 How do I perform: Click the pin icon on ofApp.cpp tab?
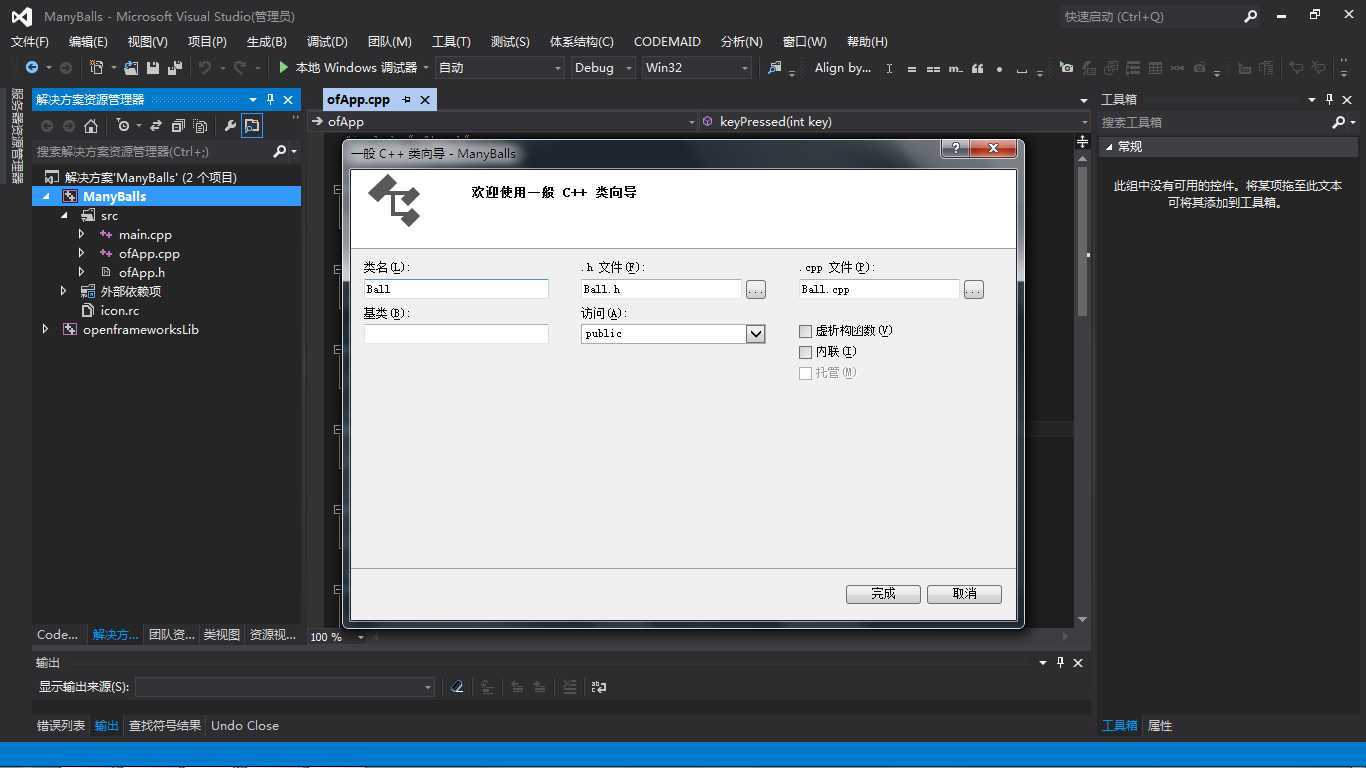pyautogui.click(x=406, y=99)
